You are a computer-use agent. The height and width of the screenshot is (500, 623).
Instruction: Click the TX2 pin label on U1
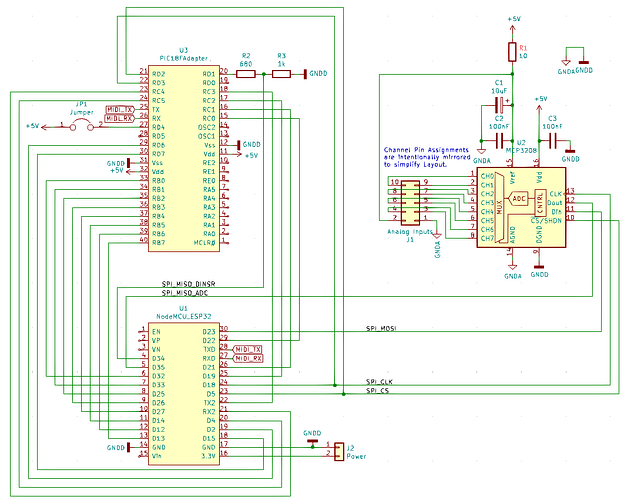(209, 403)
